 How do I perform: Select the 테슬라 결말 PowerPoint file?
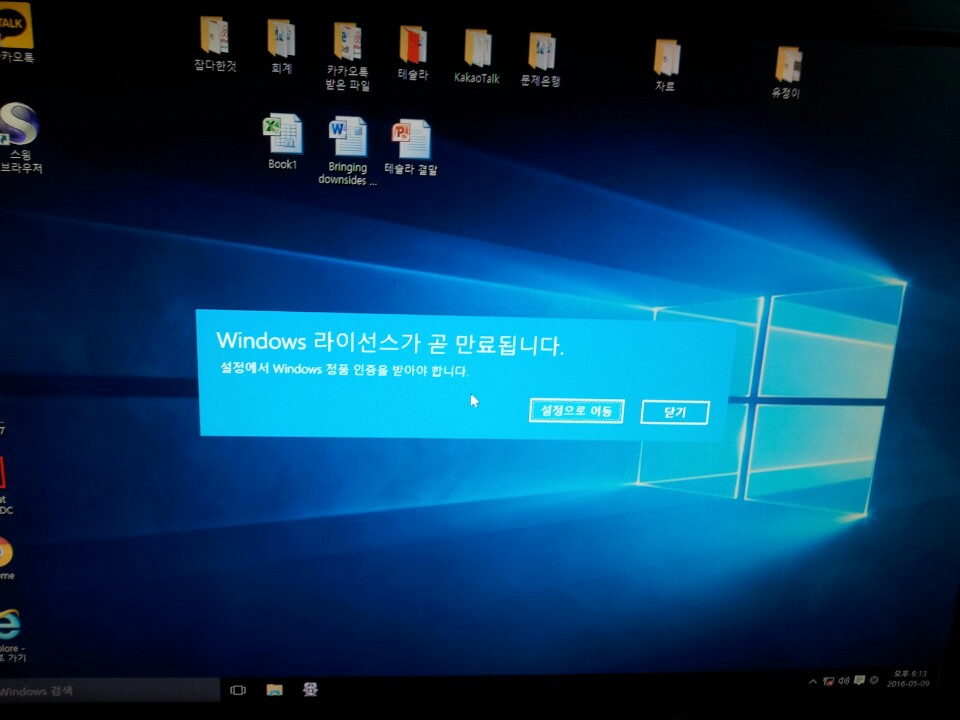point(411,148)
